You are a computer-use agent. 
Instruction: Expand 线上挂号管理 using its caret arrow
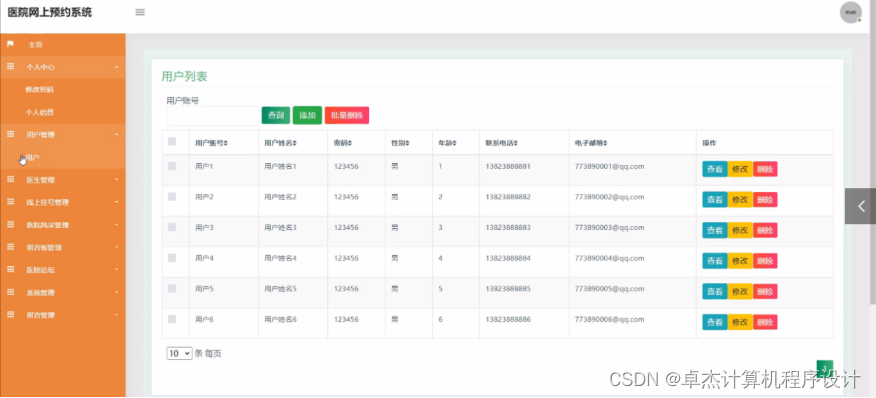(x=116, y=202)
